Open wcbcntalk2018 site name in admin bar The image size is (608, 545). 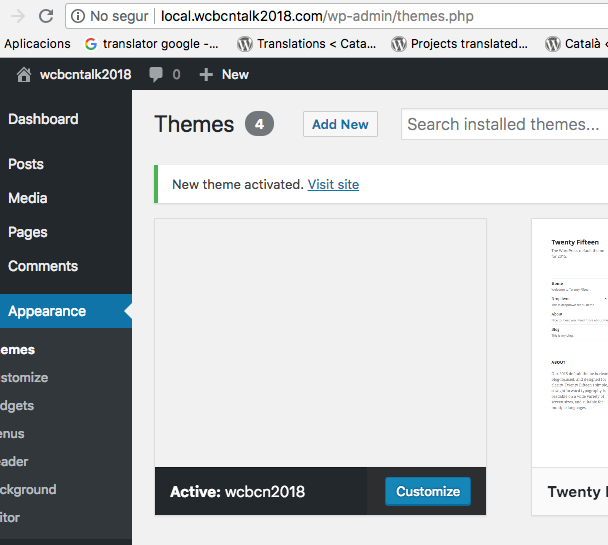point(85,74)
